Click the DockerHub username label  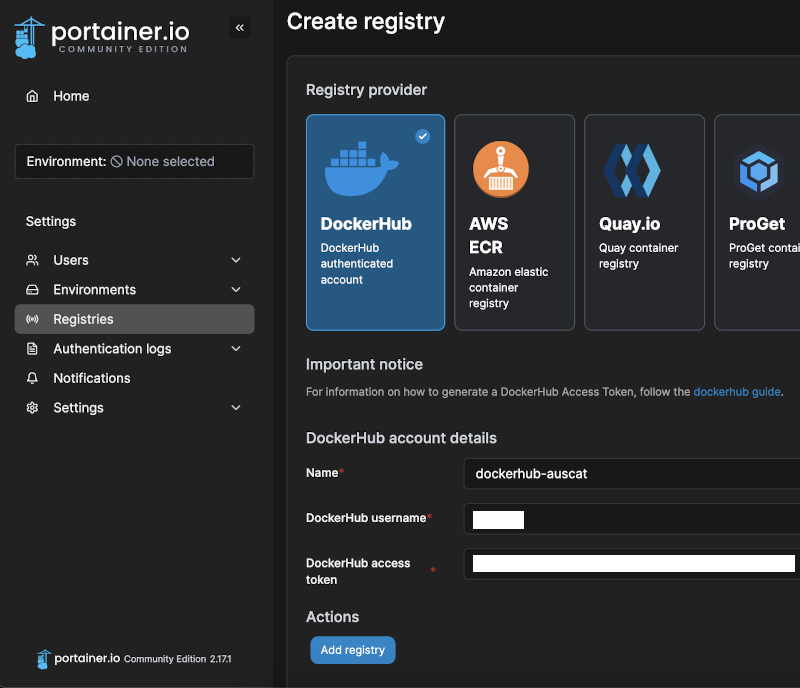click(366, 518)
